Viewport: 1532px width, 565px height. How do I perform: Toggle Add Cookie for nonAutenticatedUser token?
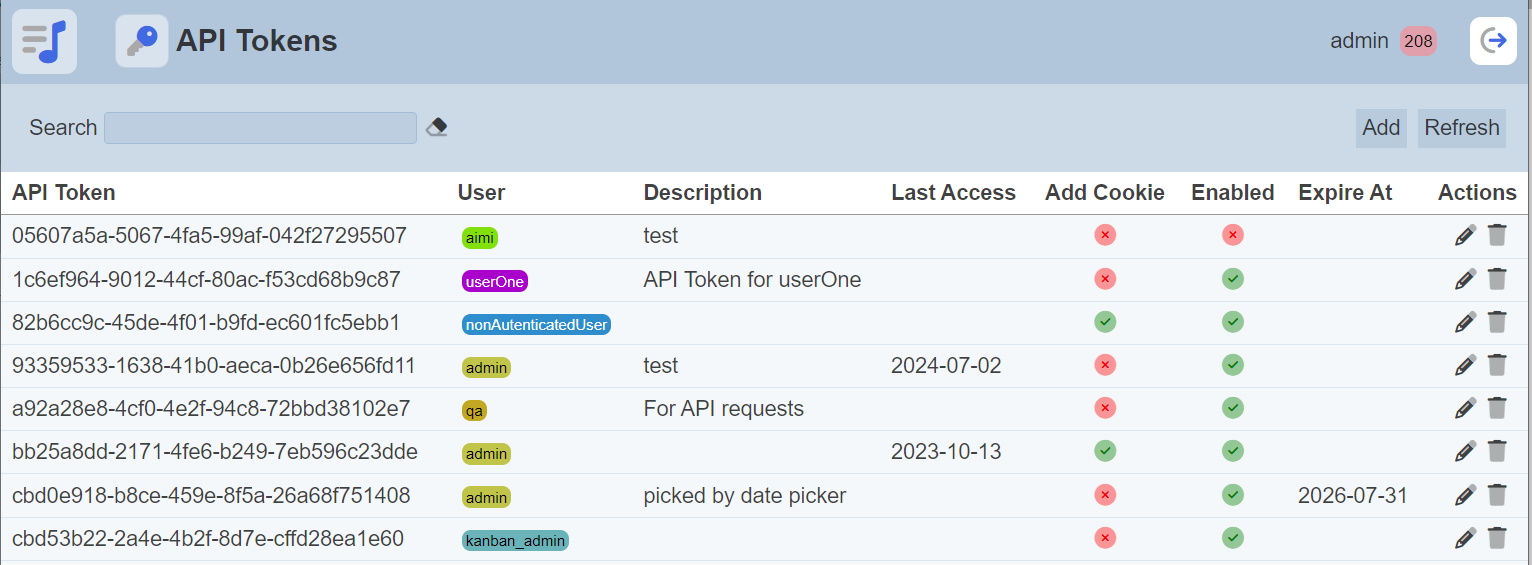click(1104, 322)
